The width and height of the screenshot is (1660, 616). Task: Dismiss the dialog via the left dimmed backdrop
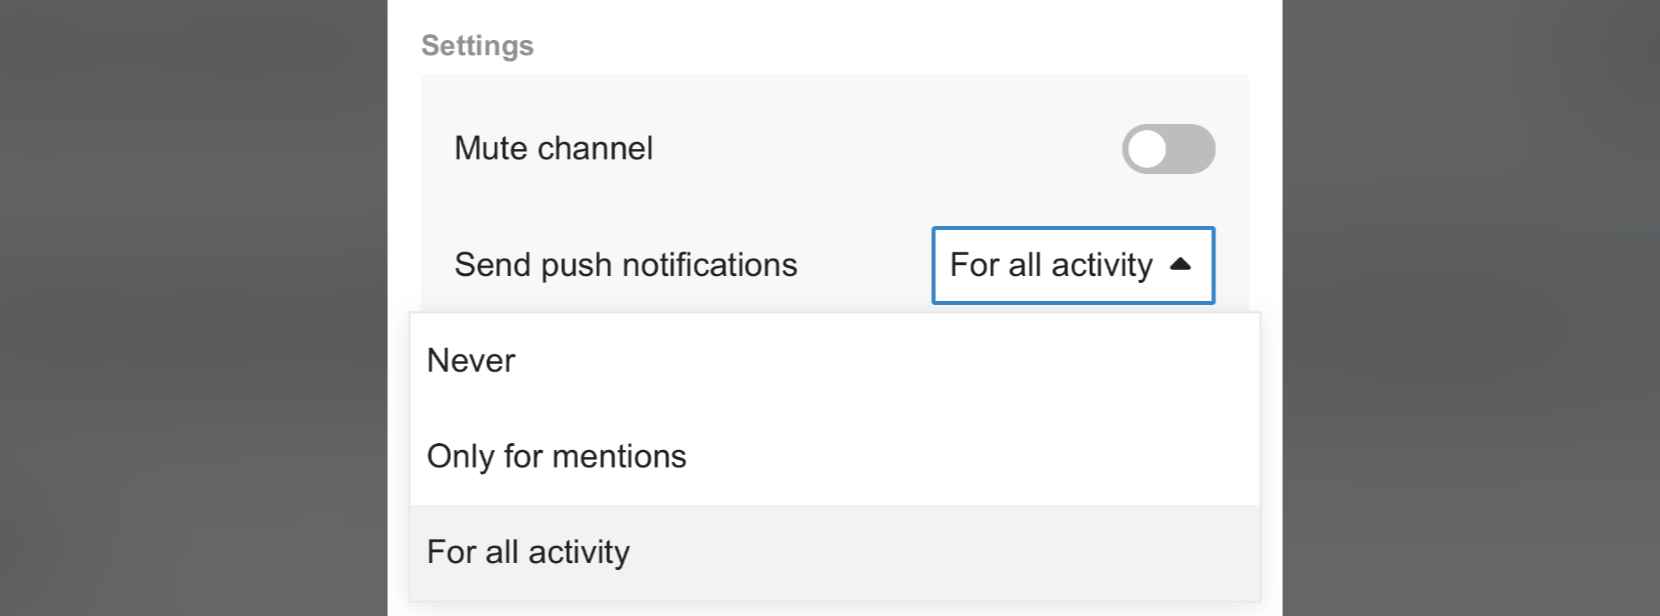pyautogui.click(x=190, y=300)
